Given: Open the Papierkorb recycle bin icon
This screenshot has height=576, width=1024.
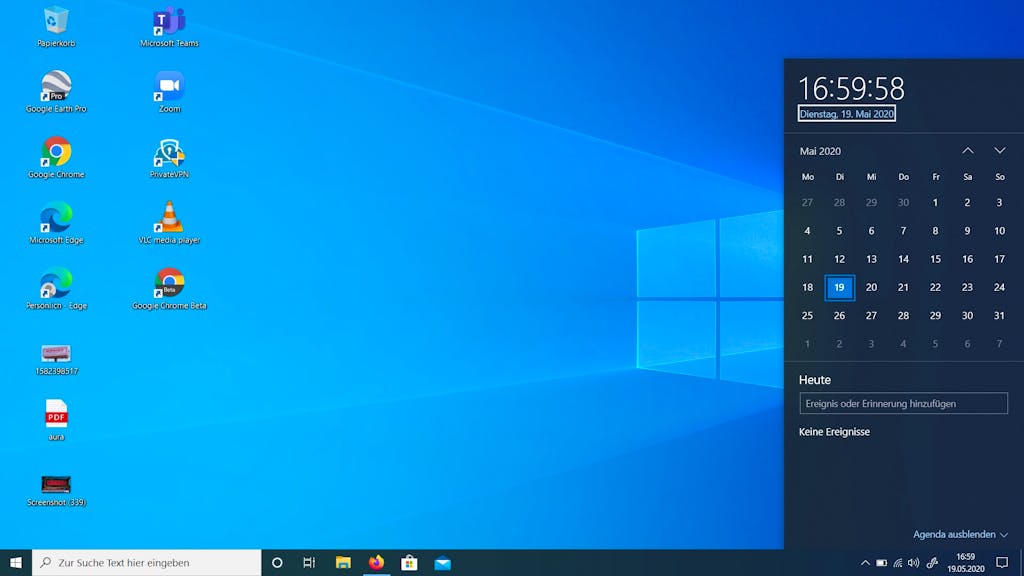Looking at the screenshot, I should tap(56, 27).
